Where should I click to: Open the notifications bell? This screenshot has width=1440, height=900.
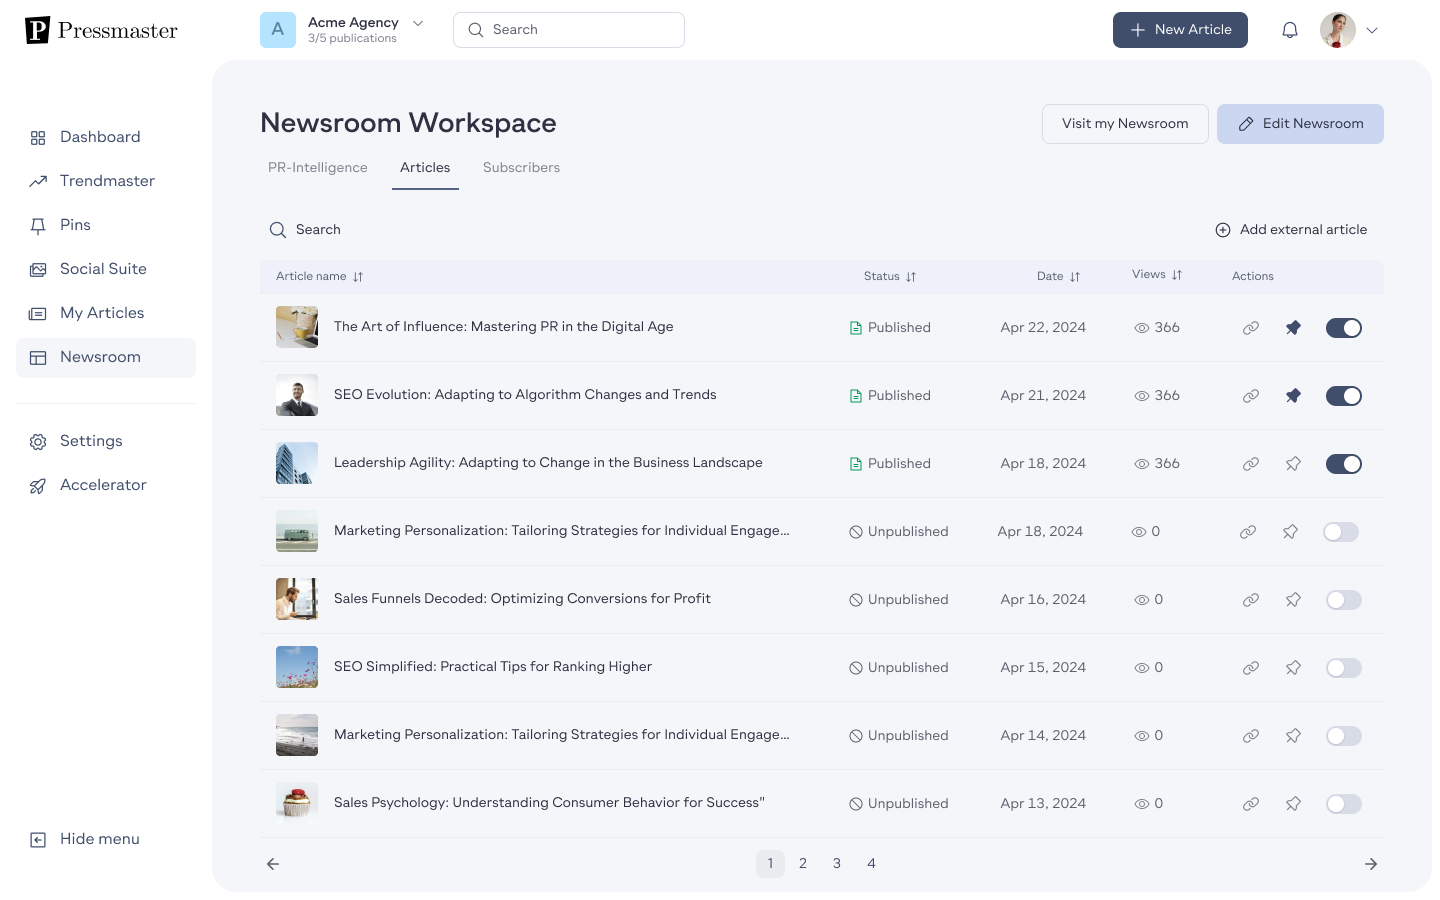pos(1290,30)
